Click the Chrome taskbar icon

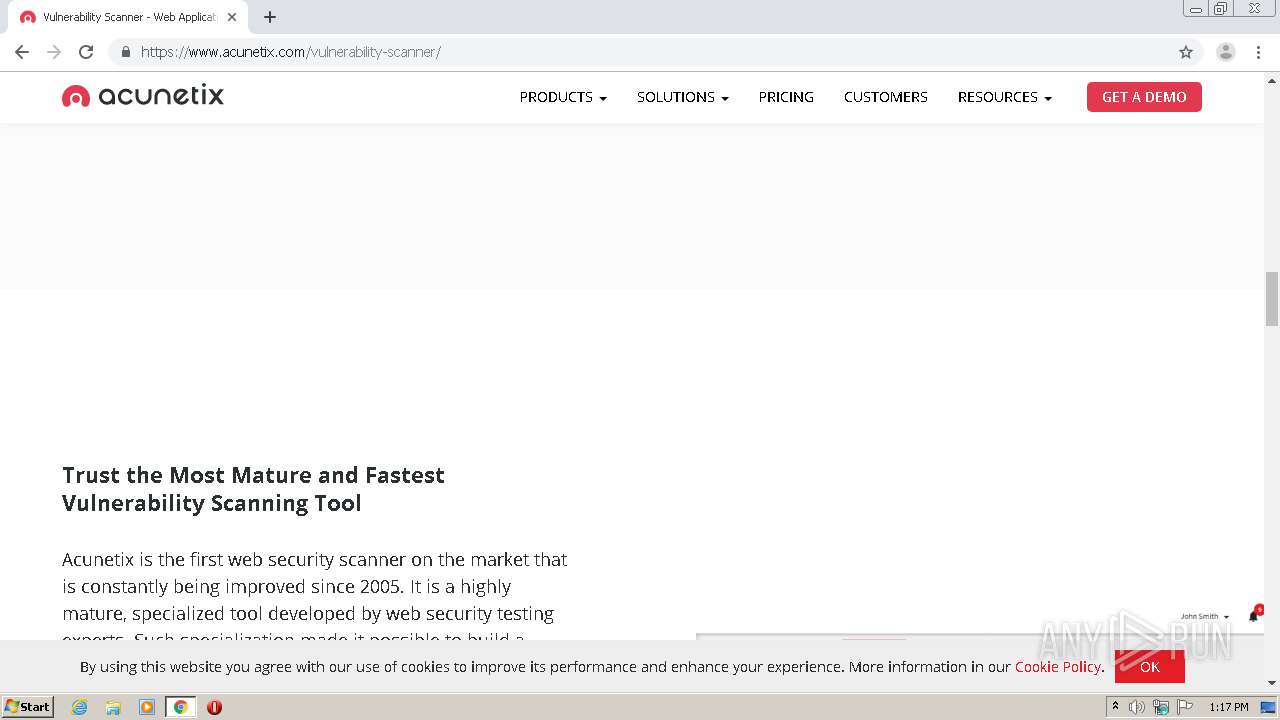click(x=181, y=707)
